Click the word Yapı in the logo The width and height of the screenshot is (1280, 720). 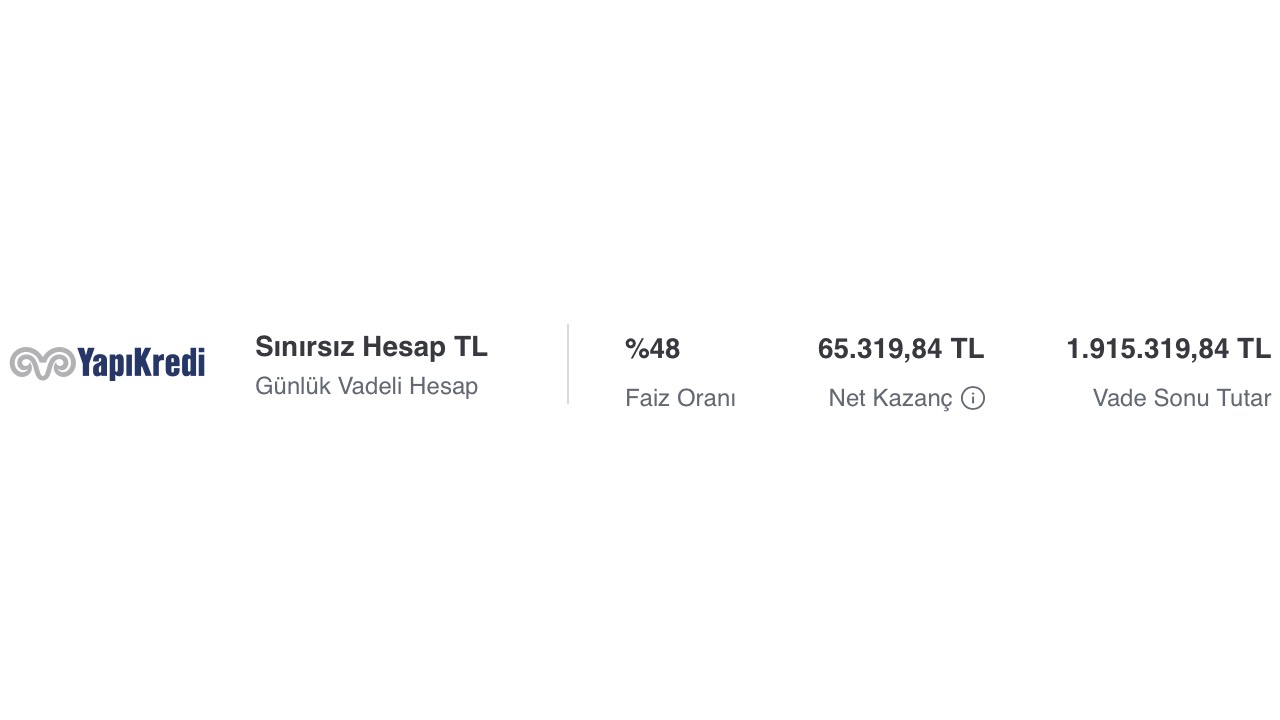[x=106, y=364]
